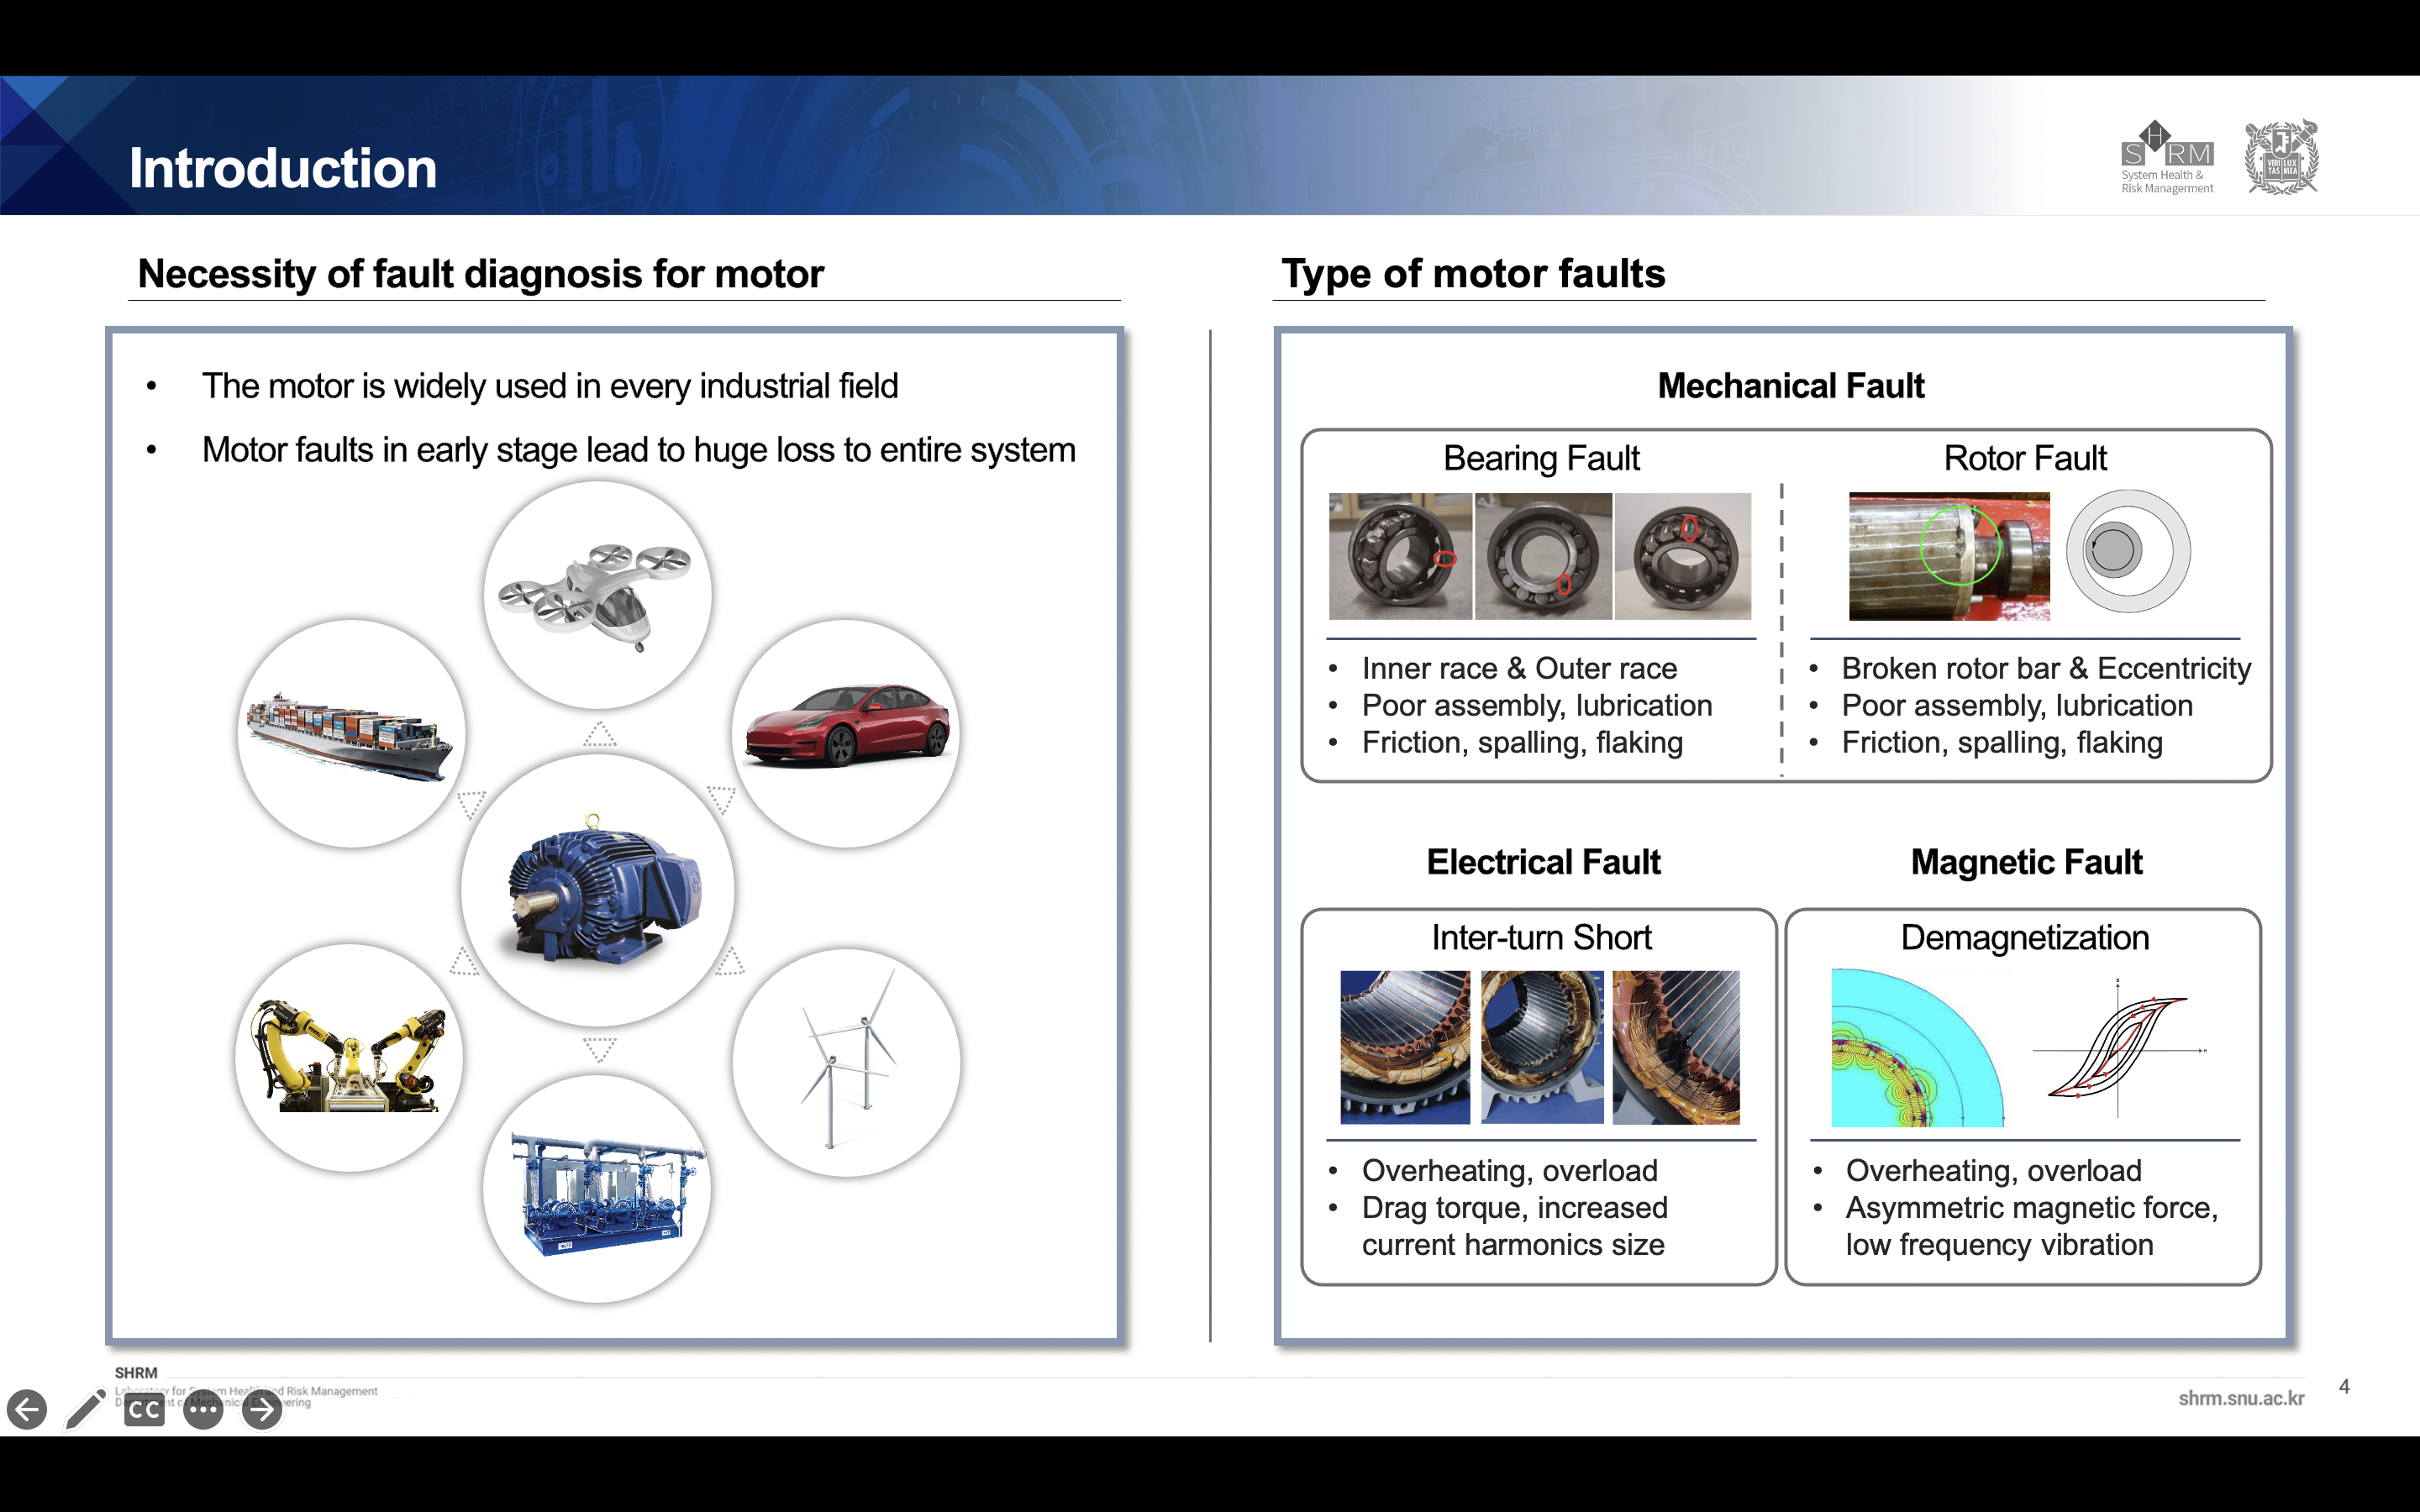Click the 'Mechanical Fault' heading
Image resolution: width=2420 pixels, height=1512 pixels.
coord(1791,386)
